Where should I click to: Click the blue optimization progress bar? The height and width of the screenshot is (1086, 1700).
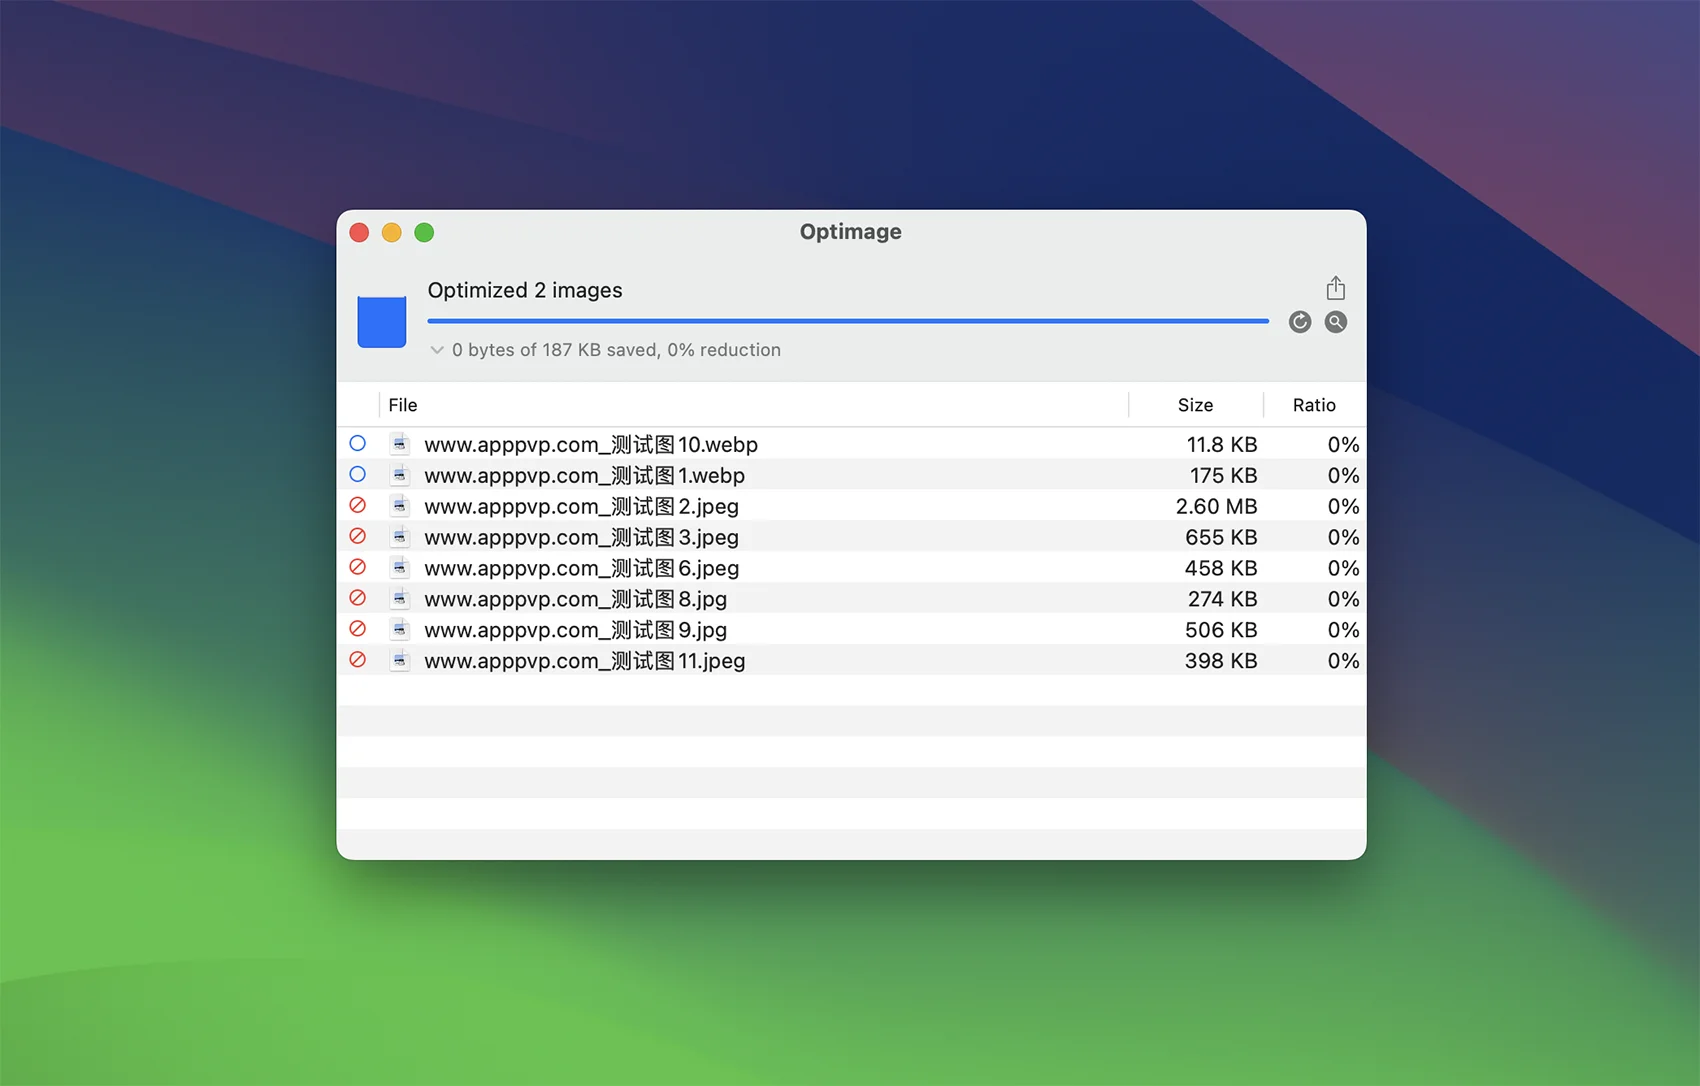[x=848, y=321]
